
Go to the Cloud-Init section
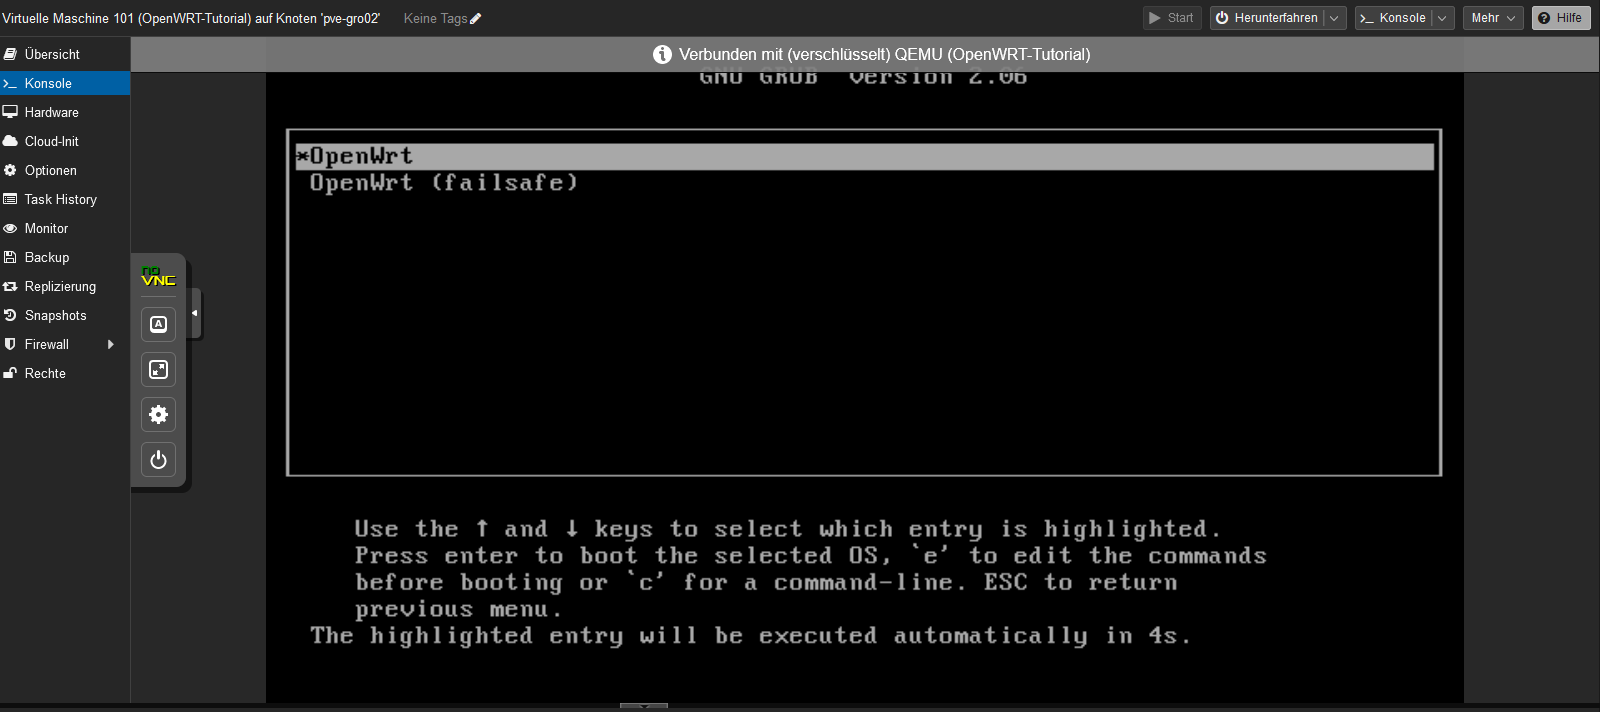65,141
